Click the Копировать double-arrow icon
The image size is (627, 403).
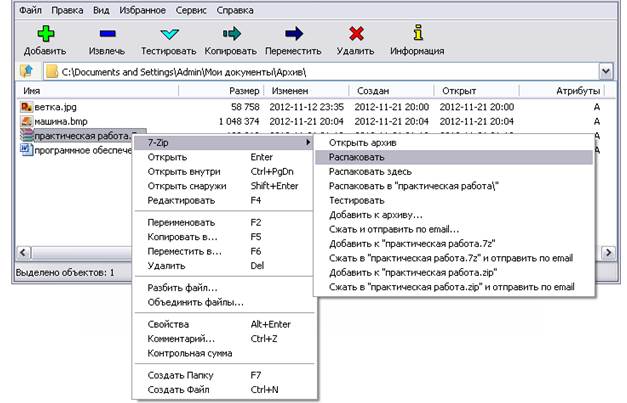tap(232, 34)
